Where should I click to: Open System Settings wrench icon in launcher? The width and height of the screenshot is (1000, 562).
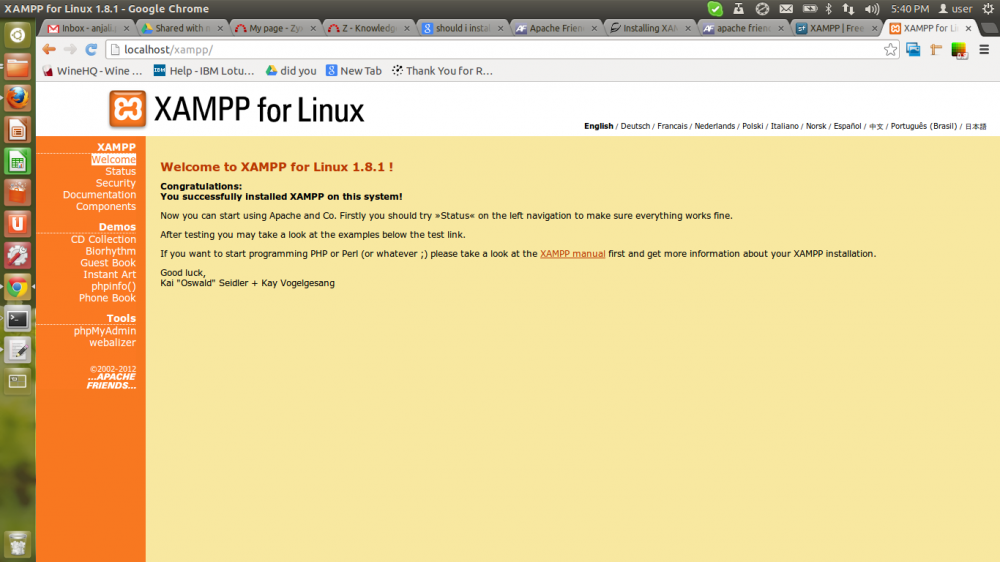[x=17, y=255]
